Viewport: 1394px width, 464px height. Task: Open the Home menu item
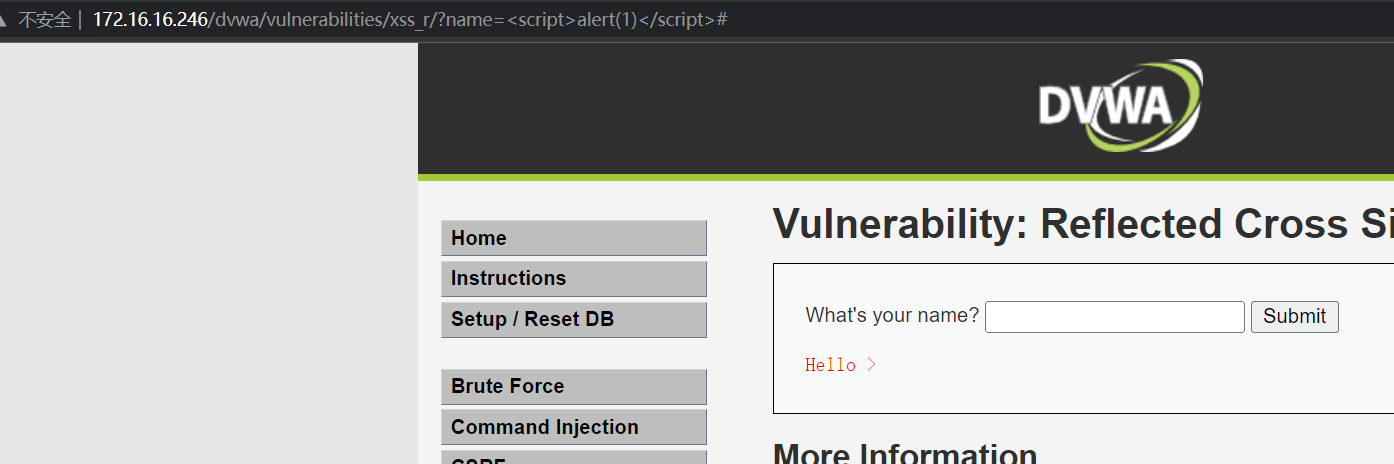pyautogui.click(x=574, y=238)
